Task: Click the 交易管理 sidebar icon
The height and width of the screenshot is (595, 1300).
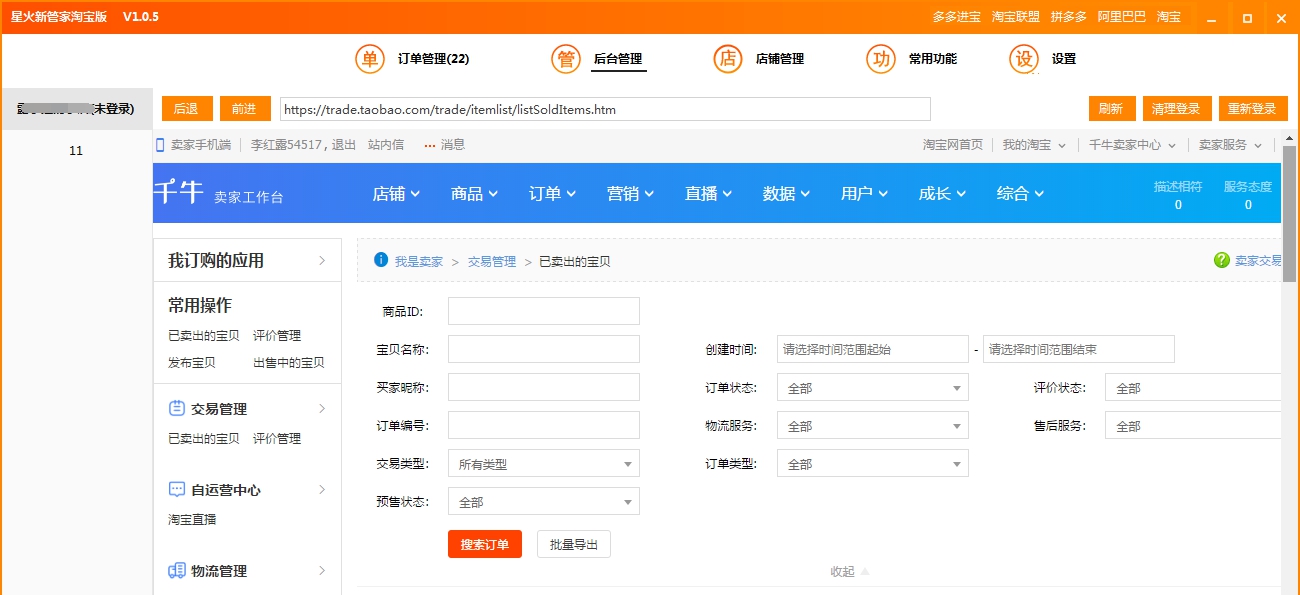Action: [x=178, y=408]
